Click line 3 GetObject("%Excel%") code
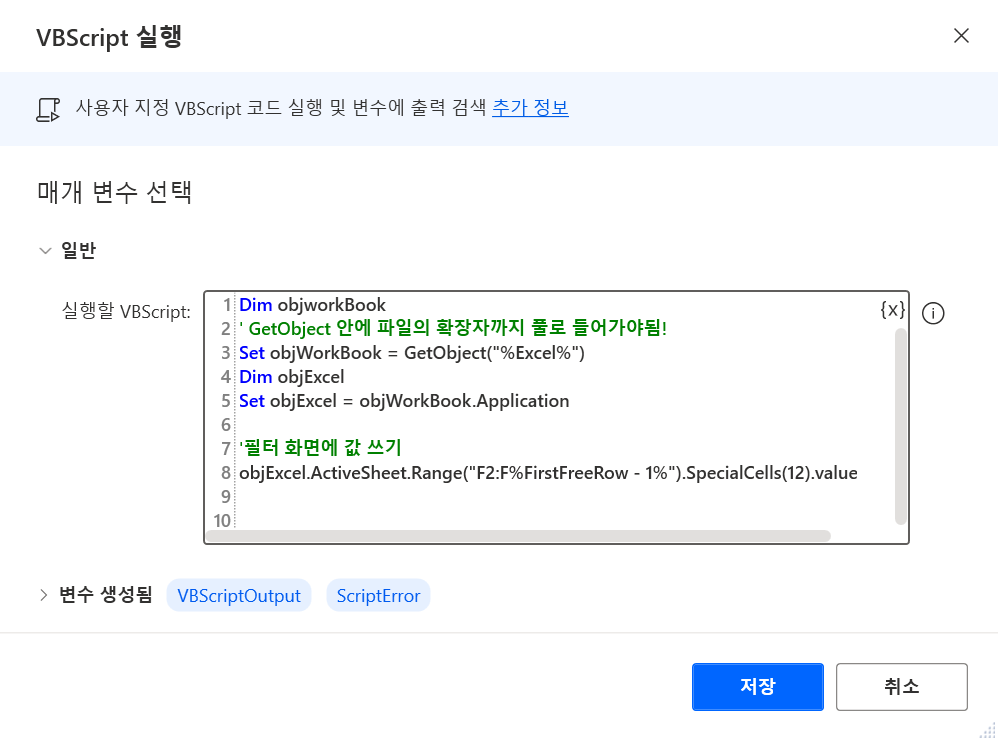The width and height of the screenshot is (998, 741). [x=494, y=353]
